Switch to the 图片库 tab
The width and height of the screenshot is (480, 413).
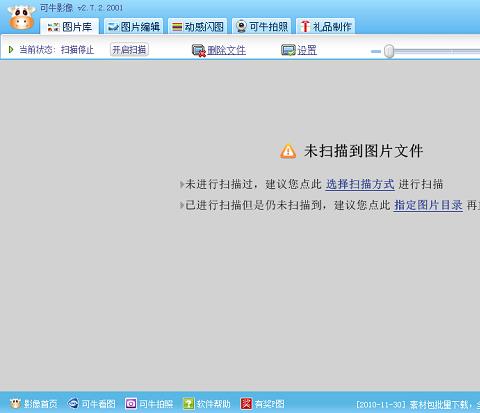click(70, 26)
